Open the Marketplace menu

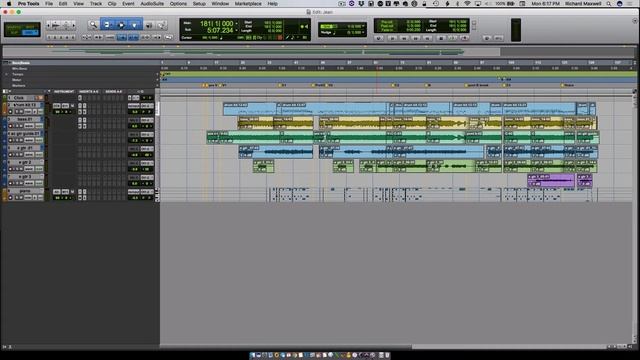[x=248, y=4]
